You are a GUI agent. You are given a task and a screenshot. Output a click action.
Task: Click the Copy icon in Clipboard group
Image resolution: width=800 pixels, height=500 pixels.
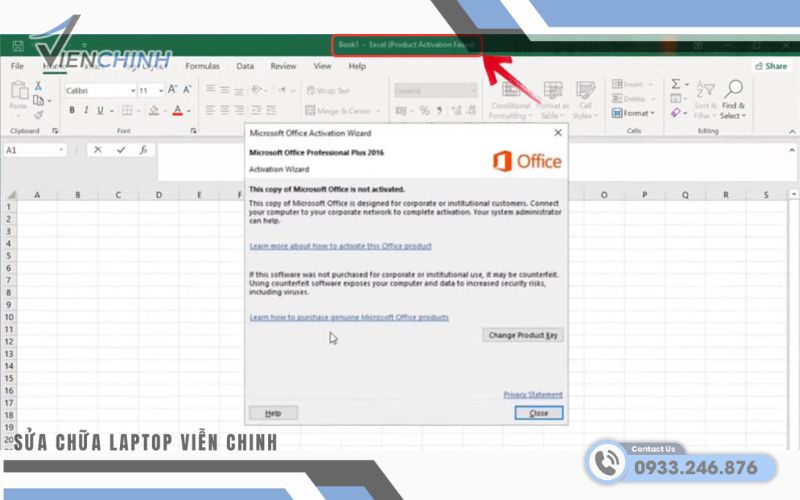38,101
